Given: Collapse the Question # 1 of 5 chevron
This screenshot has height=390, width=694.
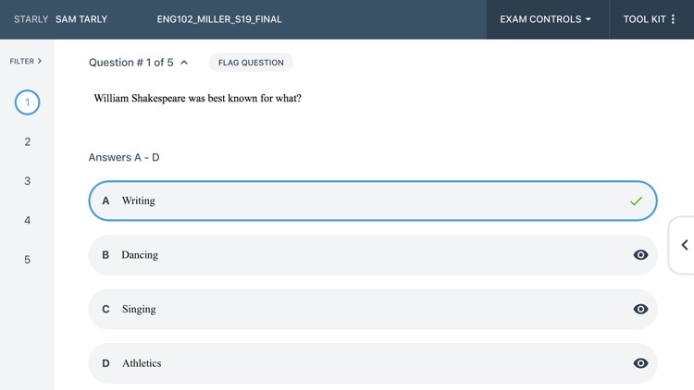Looking at the screenshot, I should 184,63.
